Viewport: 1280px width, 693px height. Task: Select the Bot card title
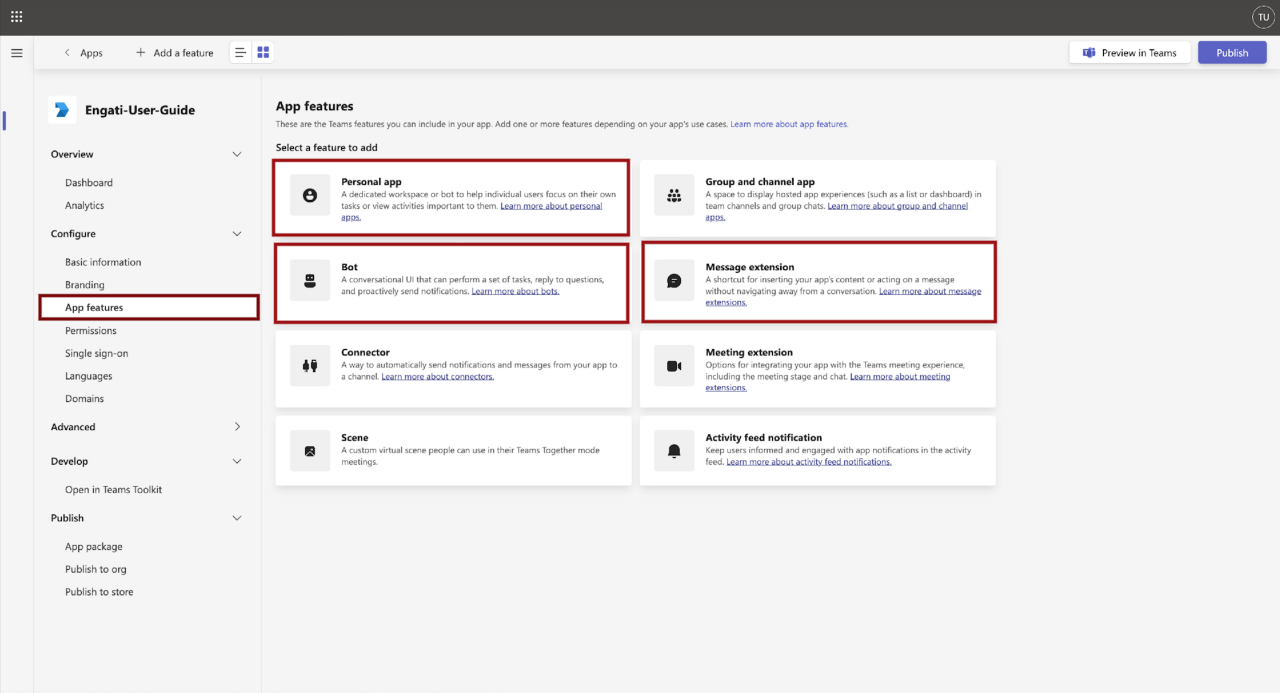[349, 267]
